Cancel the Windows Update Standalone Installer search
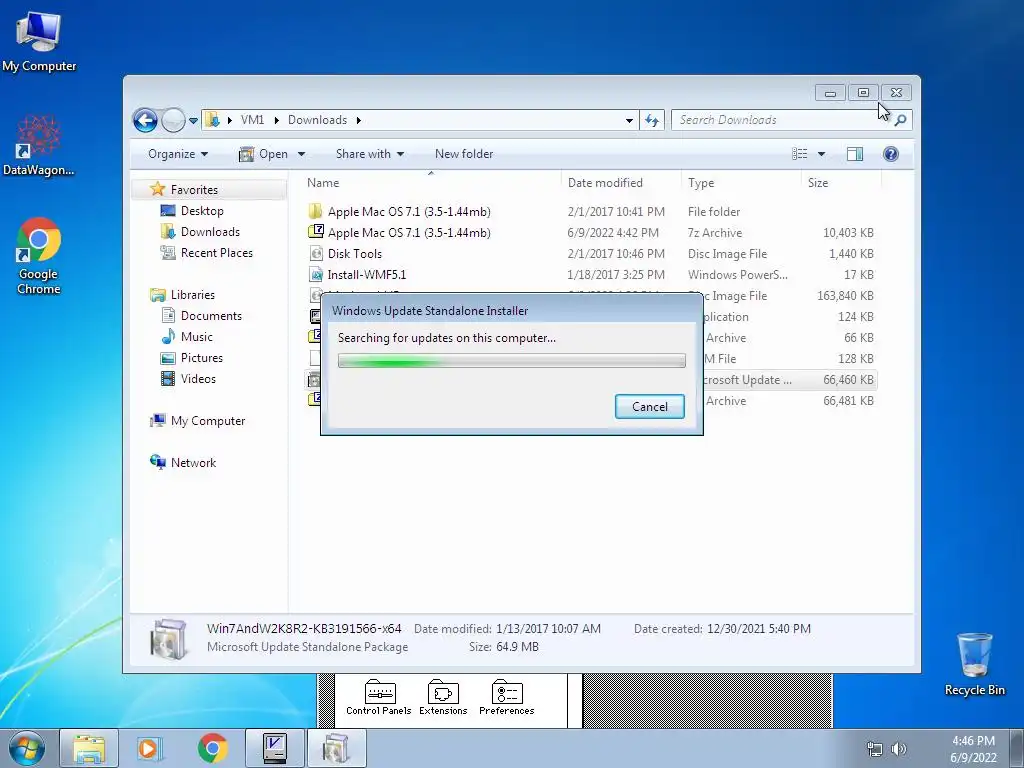1024x768 pixels. [649, 406]
